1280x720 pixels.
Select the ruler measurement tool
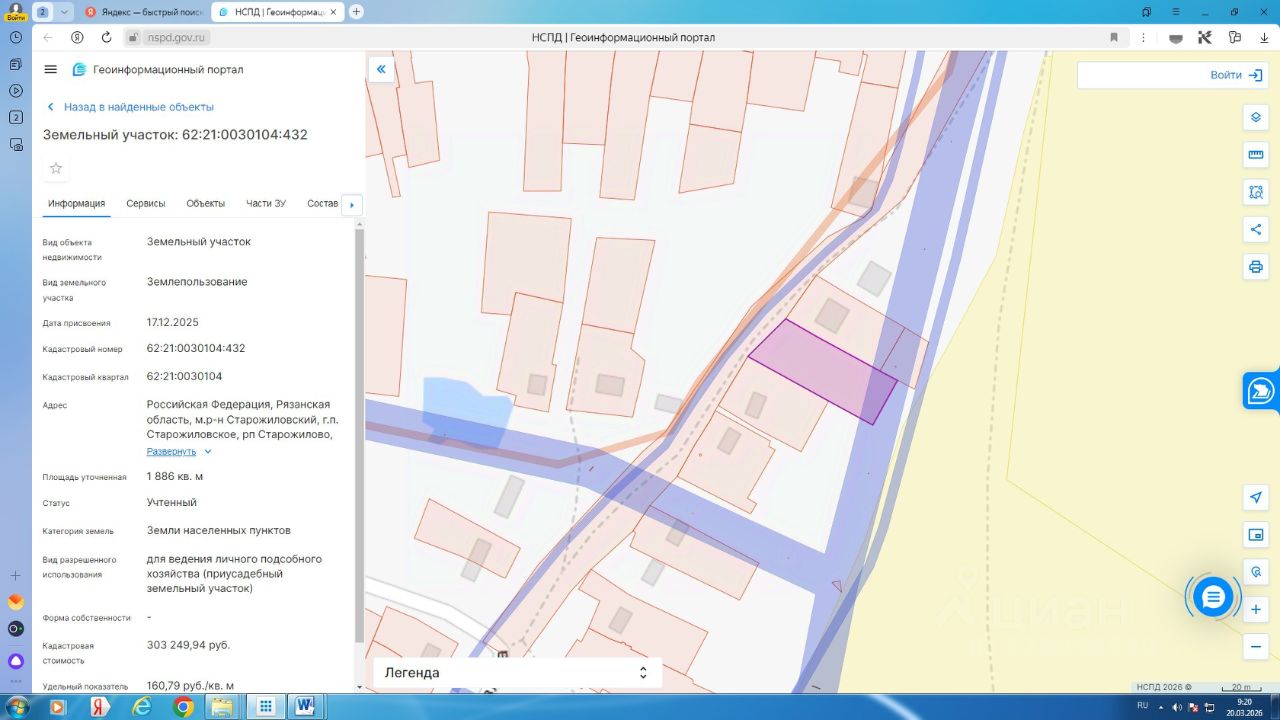(x=1256, y=155)
